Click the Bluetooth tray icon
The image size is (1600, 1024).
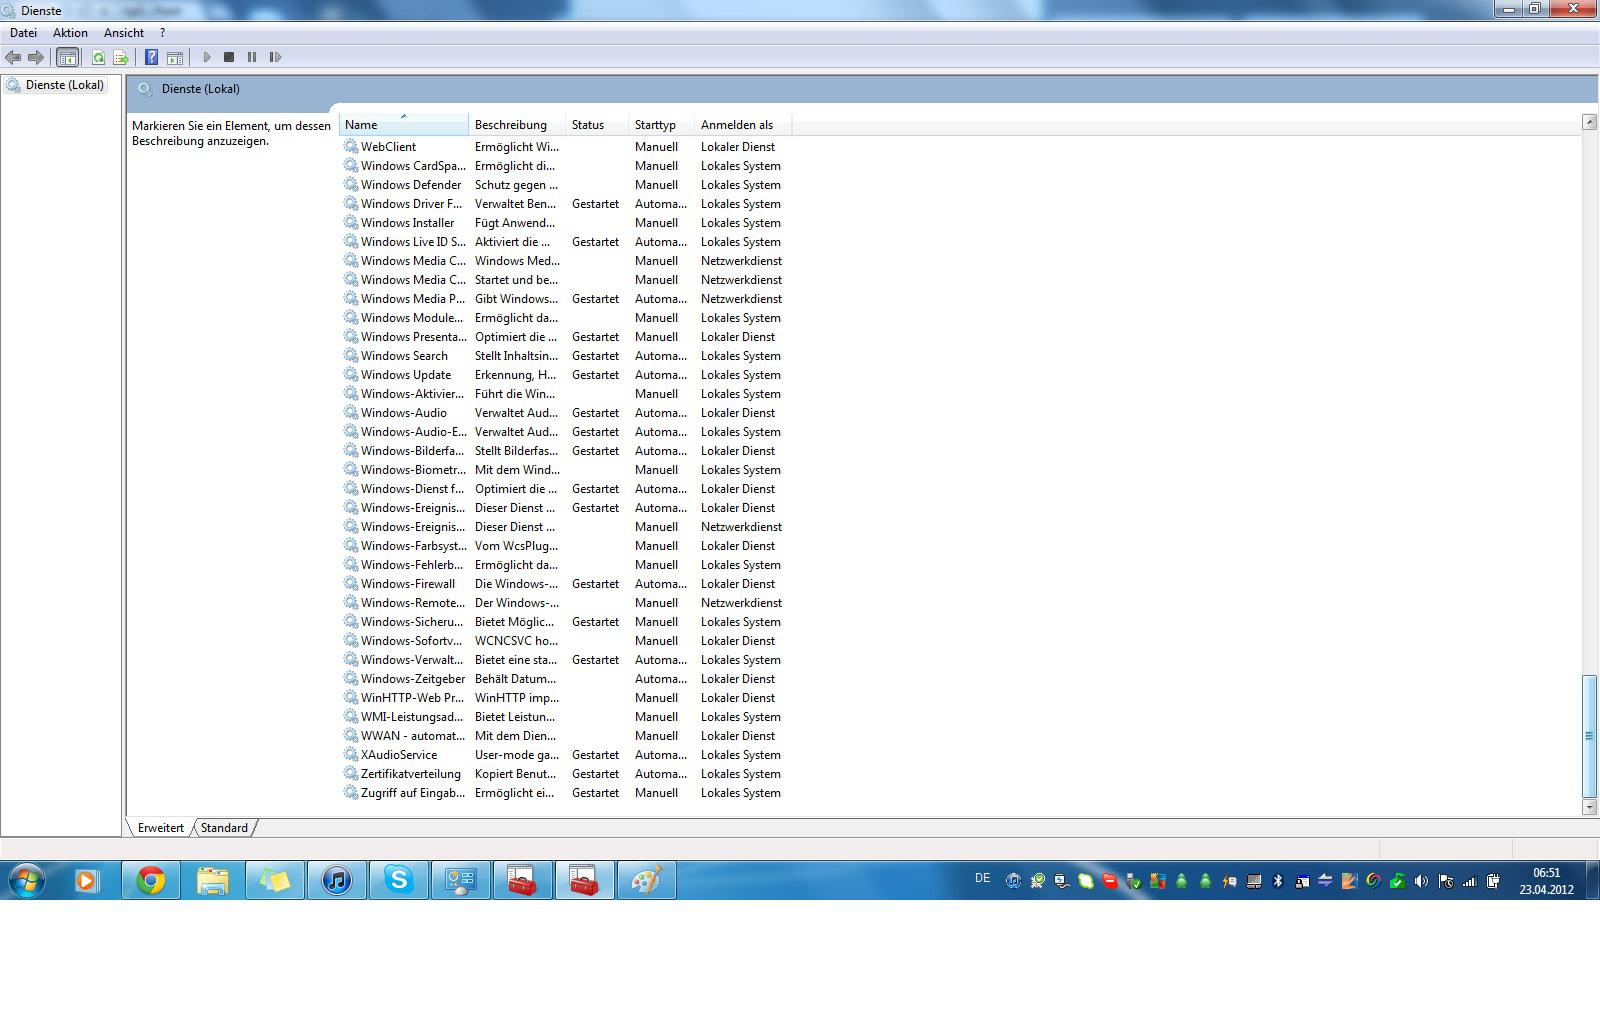[1277, 881]
